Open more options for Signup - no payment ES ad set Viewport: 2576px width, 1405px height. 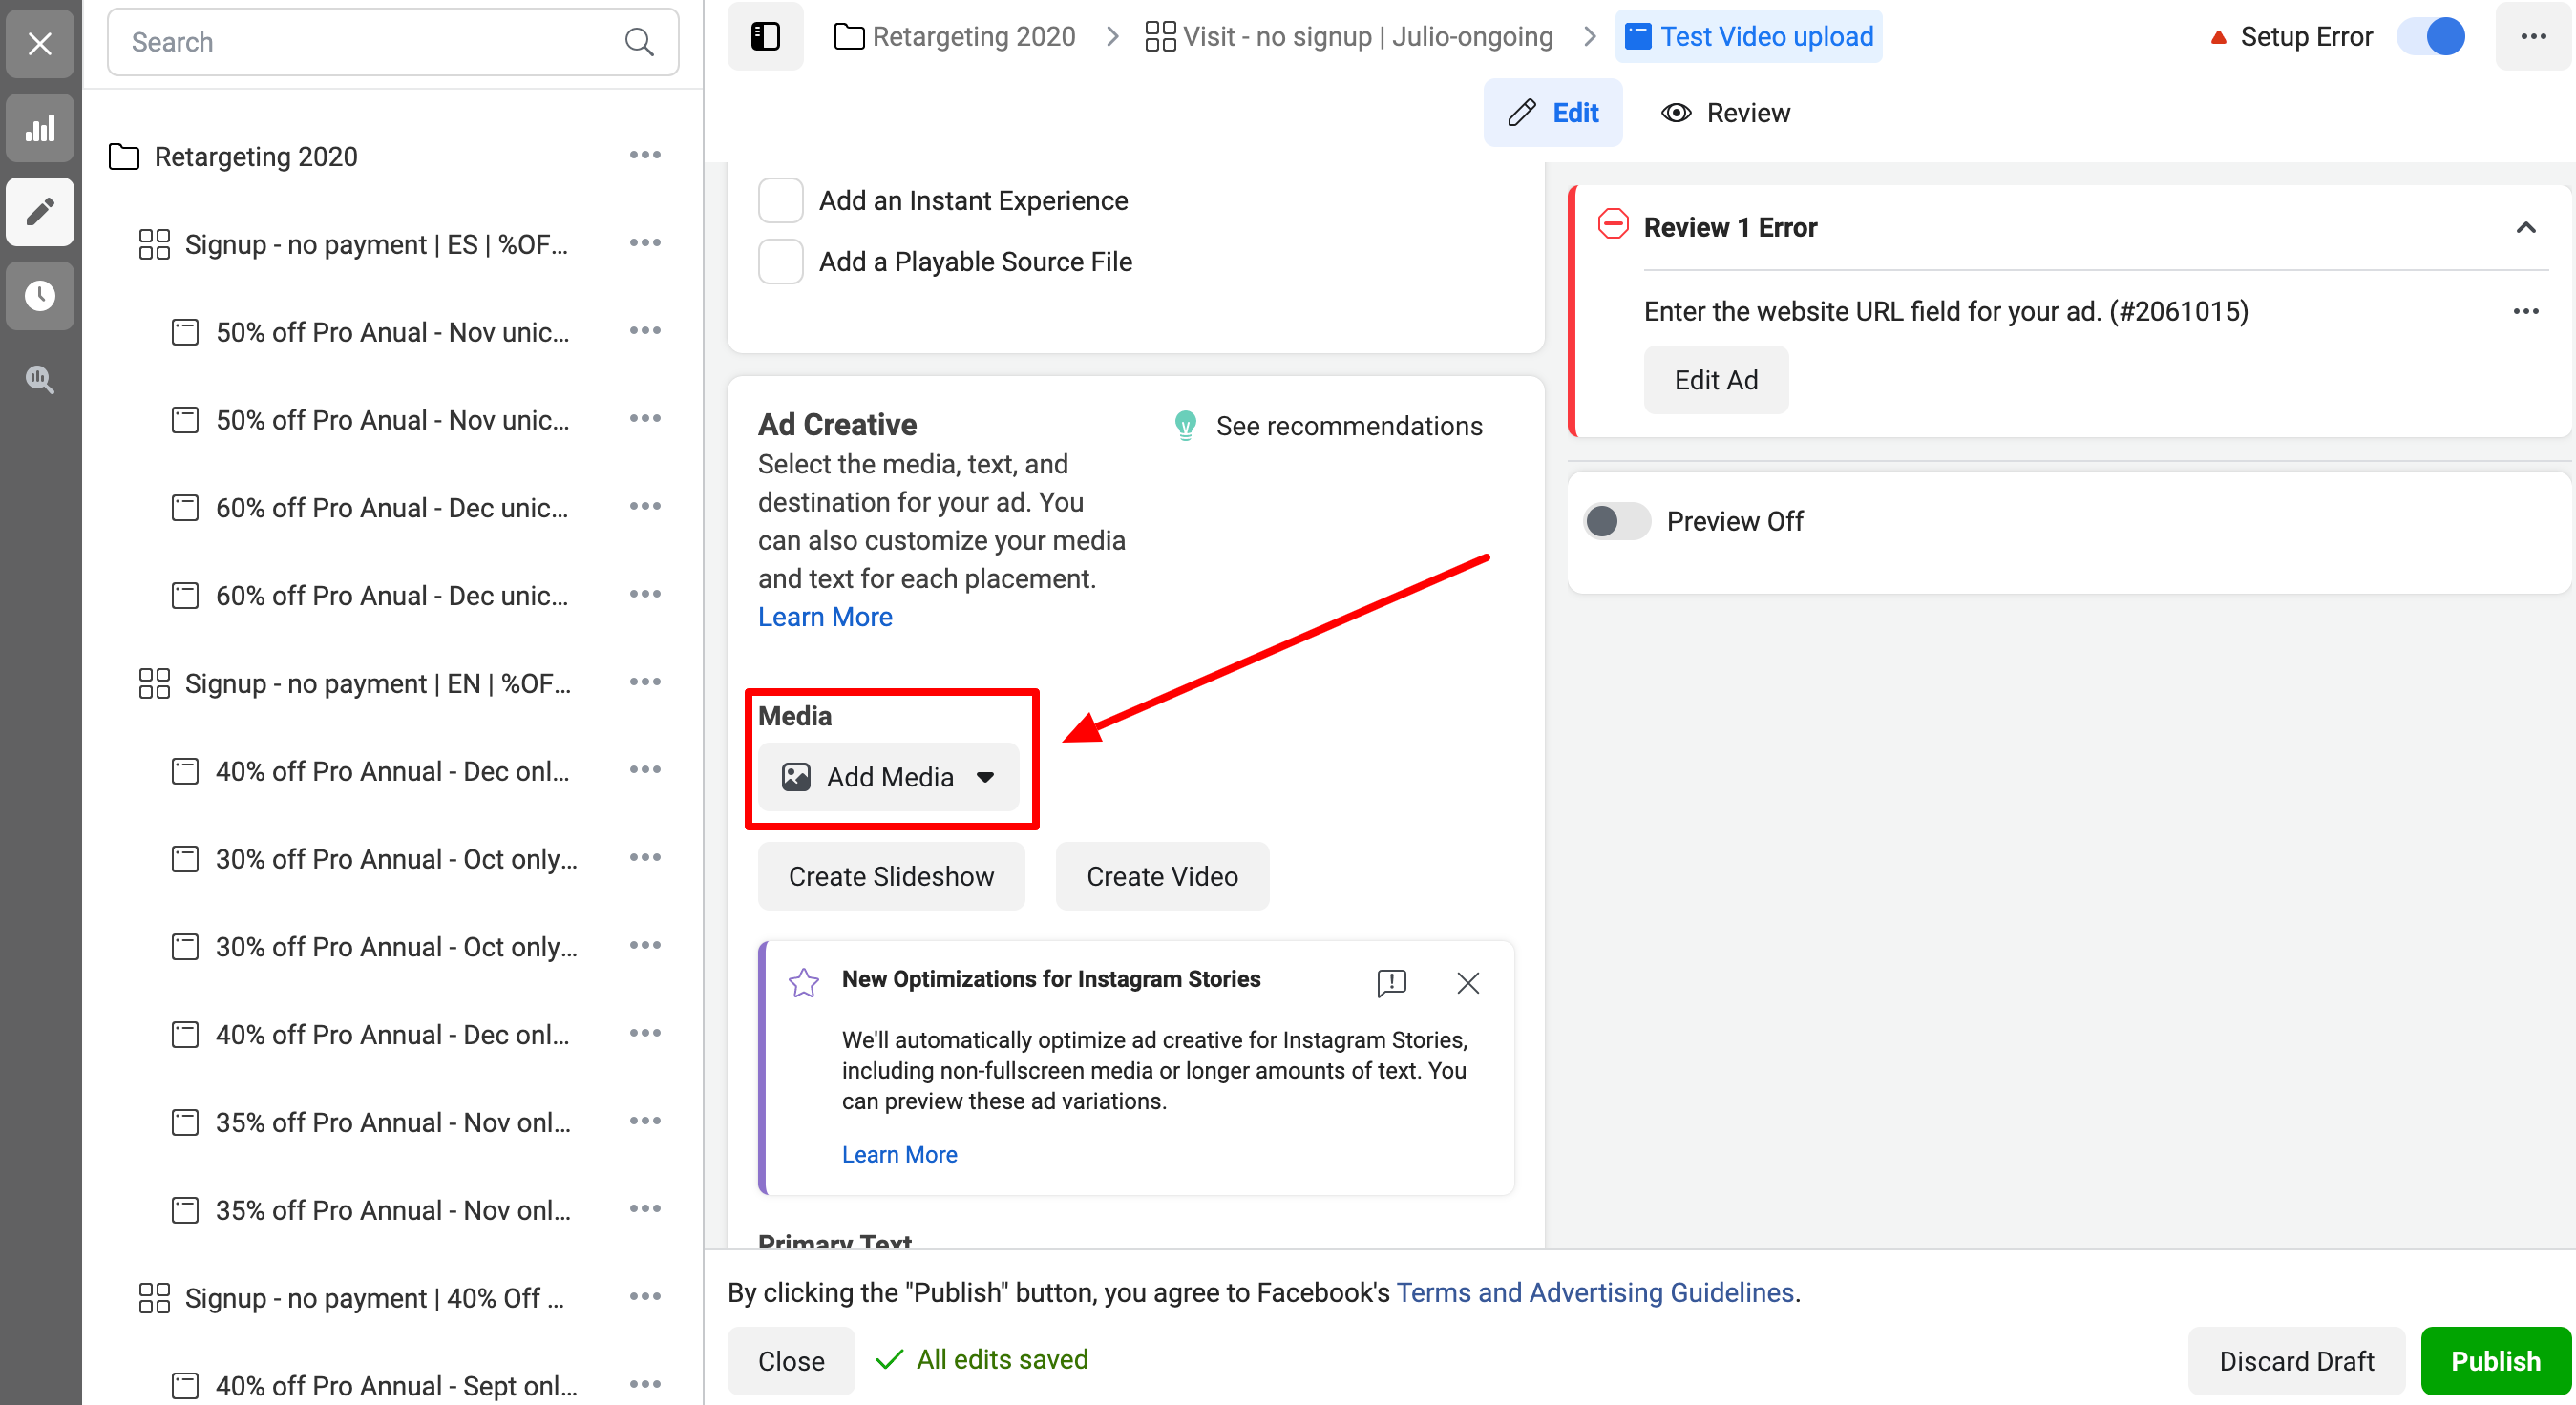(645, 243)
